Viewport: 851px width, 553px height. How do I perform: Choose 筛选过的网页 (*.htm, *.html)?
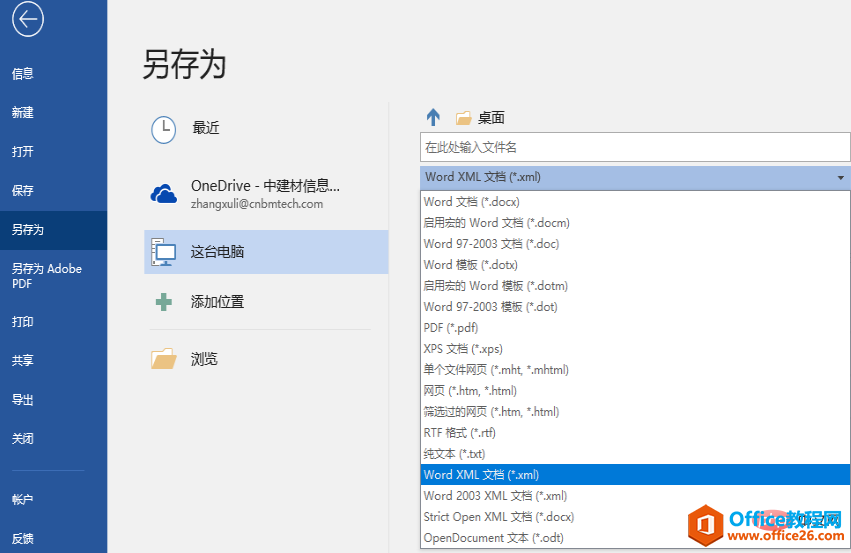point(635,412)
